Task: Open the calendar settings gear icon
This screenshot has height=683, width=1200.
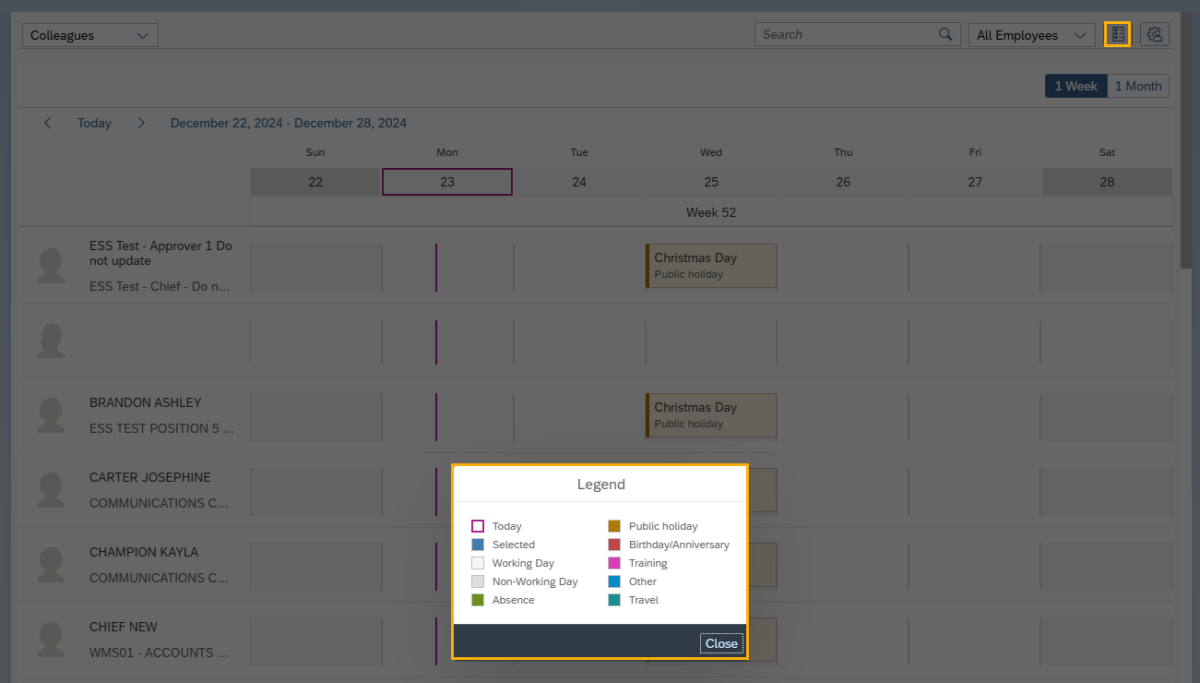Action: pos(1154,35)
